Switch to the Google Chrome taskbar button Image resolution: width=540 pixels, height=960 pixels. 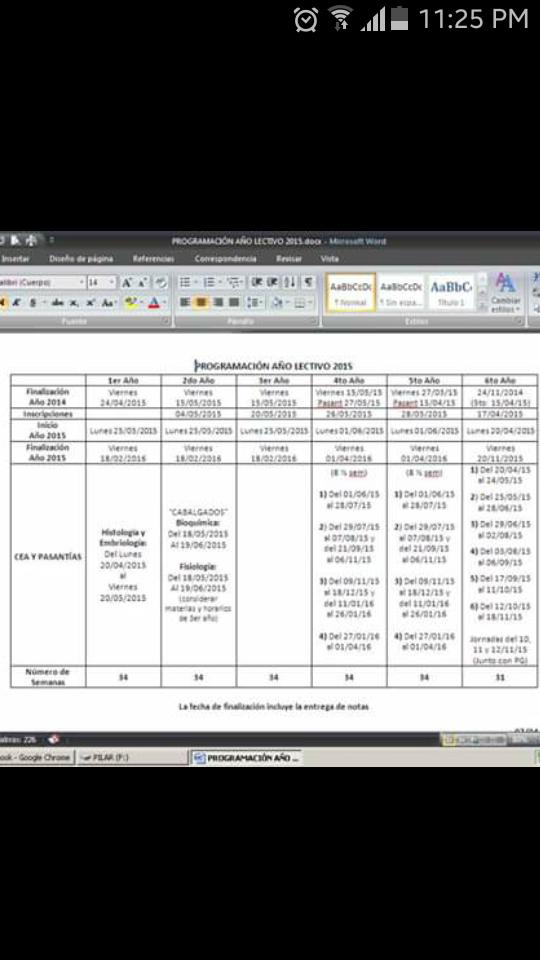37,757
